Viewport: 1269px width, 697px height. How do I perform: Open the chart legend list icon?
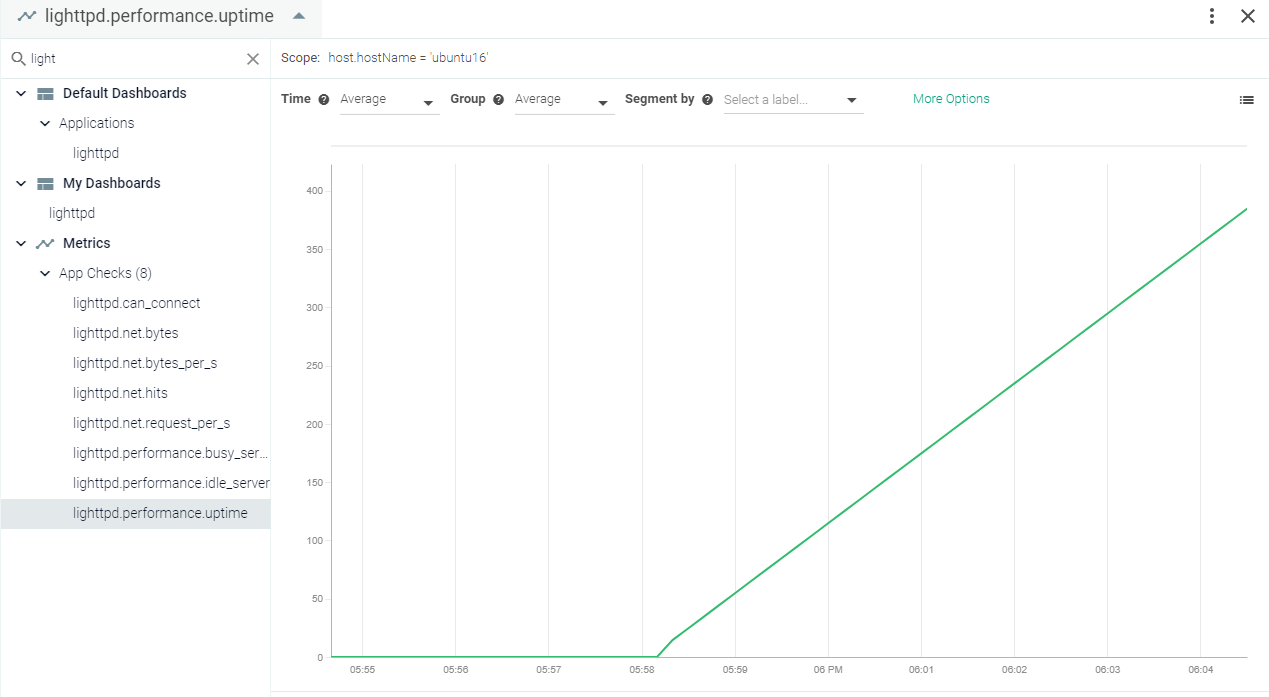click(1246, 100)
